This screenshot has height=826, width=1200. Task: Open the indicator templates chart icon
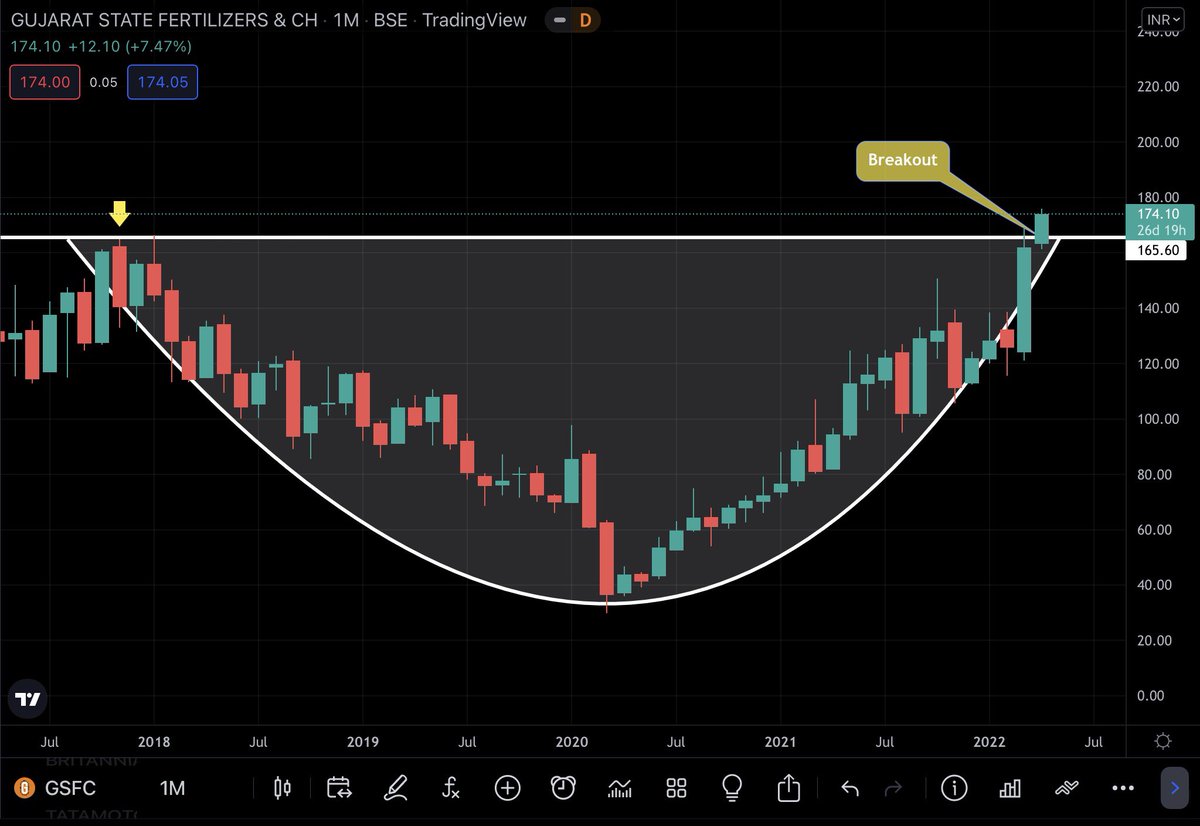(x=620, y=788)
